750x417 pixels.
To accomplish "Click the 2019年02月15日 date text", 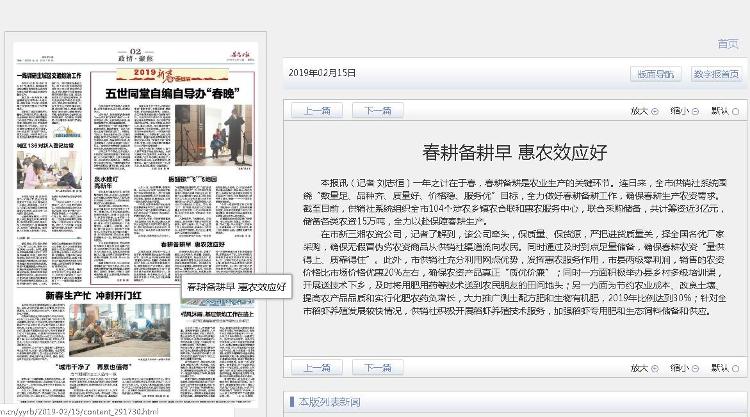I will point(322,73).
